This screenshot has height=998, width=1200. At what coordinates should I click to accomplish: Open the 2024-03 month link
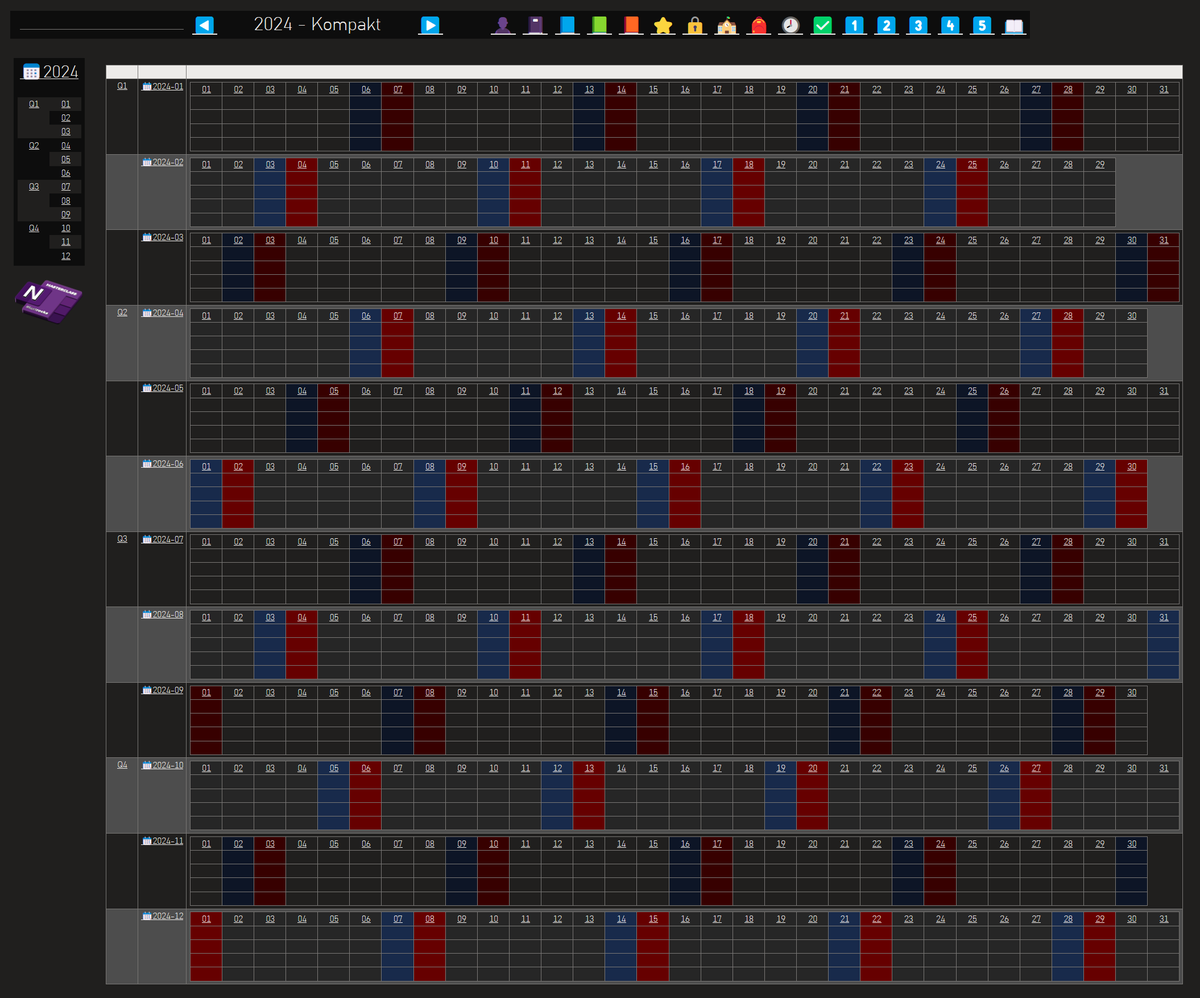(x=168, y=238)
